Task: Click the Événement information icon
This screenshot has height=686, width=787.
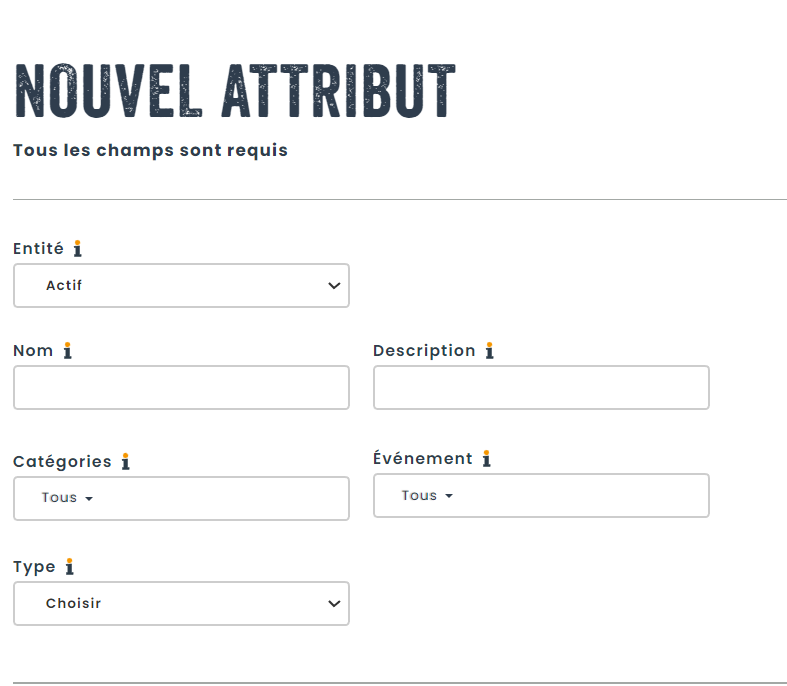Action: point(486,458)
